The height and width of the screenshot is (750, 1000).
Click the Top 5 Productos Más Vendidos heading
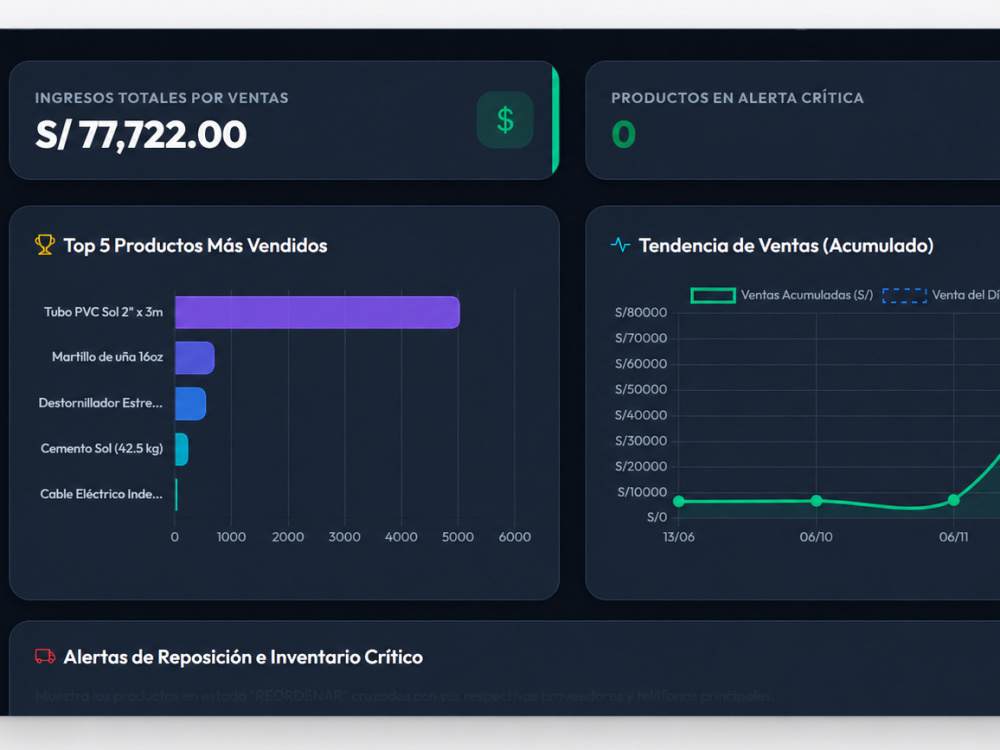(195, 246)
